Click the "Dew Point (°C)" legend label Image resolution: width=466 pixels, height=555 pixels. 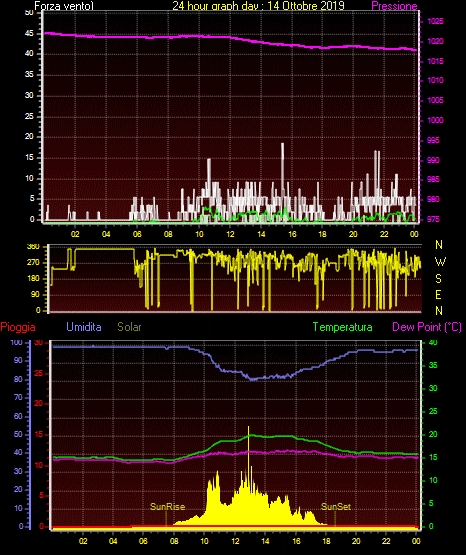tap(427, 327)
